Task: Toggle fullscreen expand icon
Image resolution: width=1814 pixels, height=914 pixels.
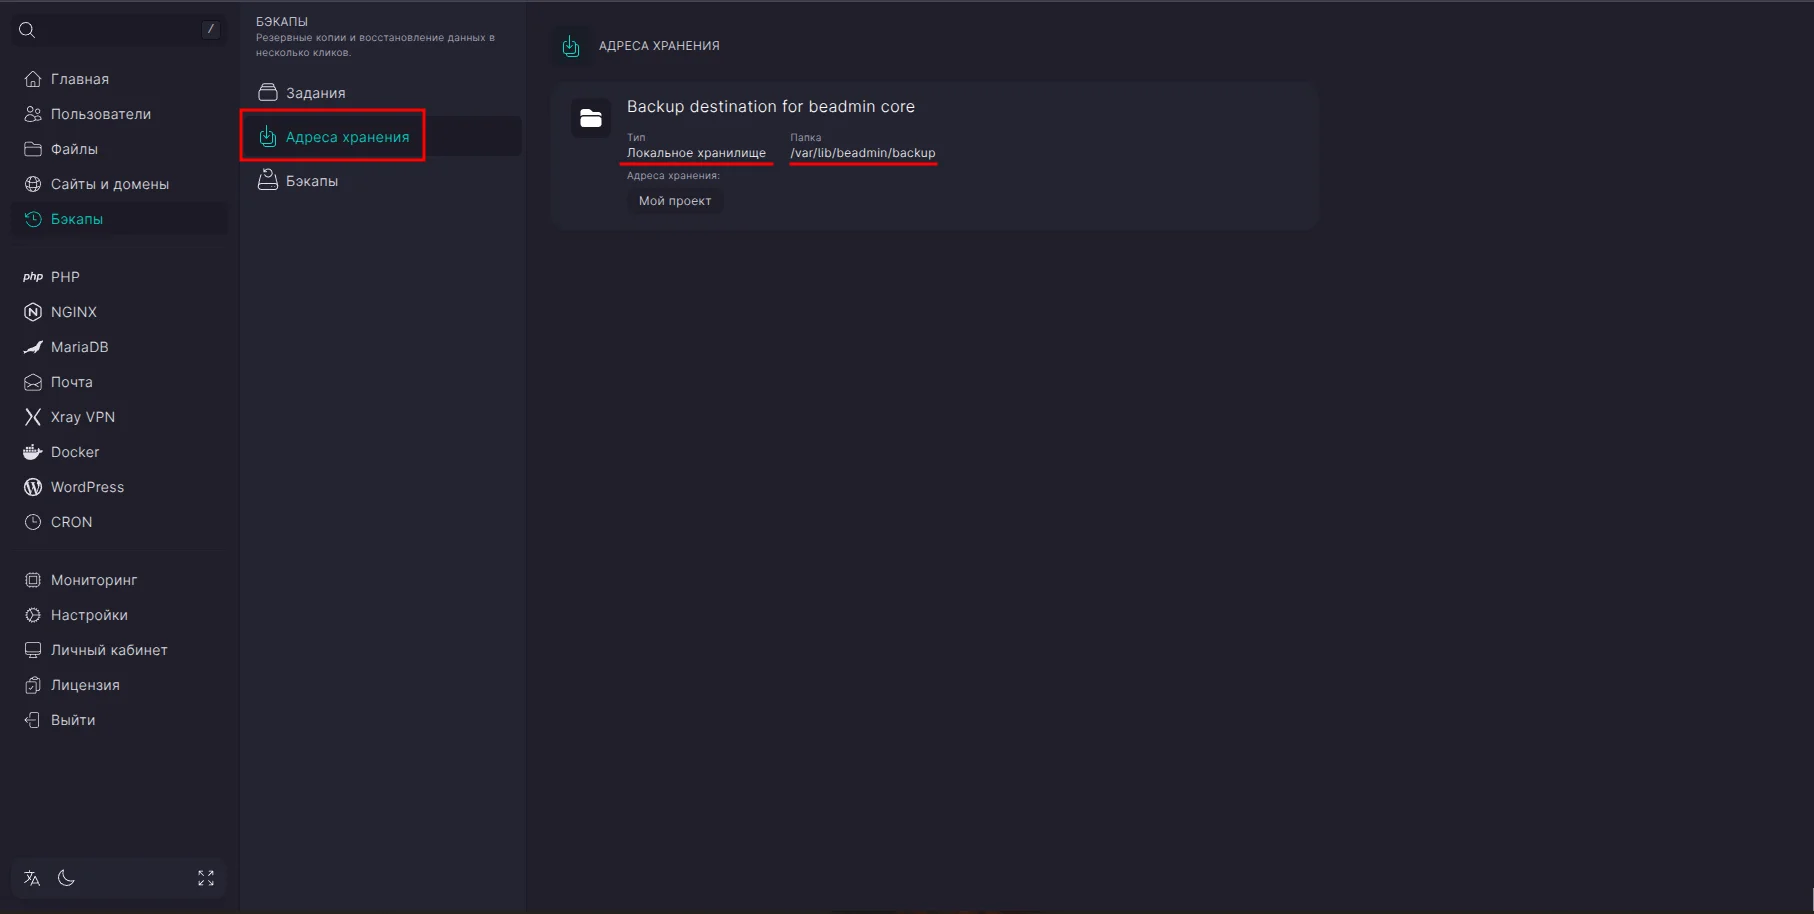Action: click(x=206, y=878)
